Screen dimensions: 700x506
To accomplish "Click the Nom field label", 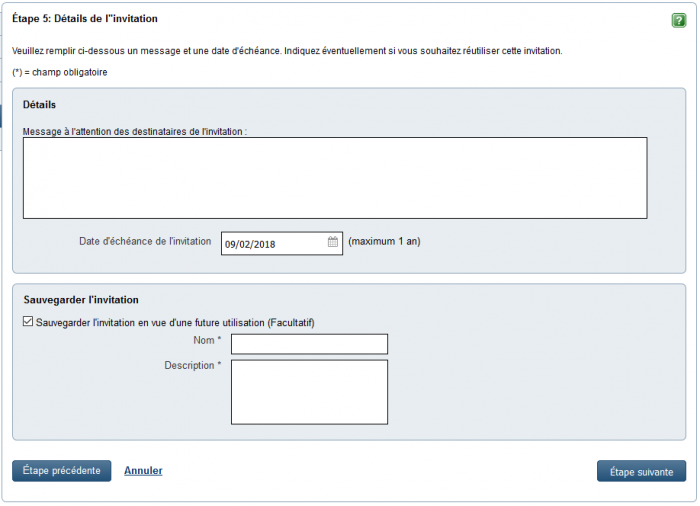I will pyautogui.click(x=207, y=340).
